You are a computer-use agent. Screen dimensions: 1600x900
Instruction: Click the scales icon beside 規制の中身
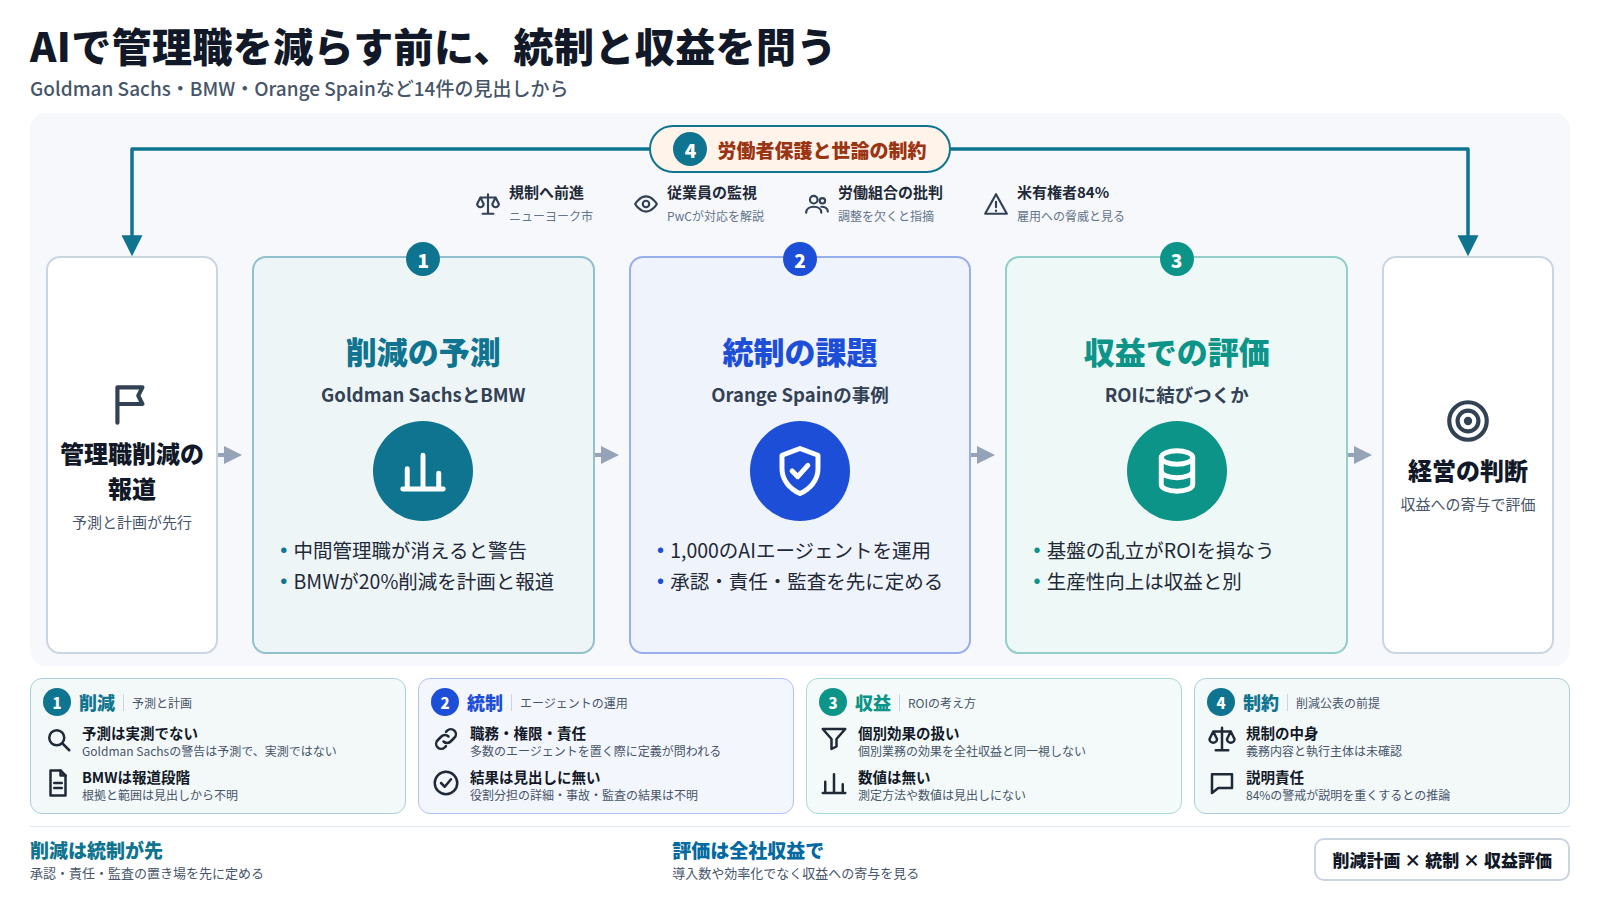pyautogui.click(x=1222, y=740)
